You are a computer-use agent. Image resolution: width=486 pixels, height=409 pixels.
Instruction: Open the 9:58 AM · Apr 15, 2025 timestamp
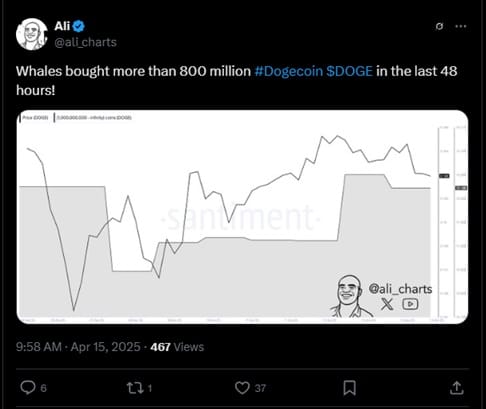tap(78, 347)
